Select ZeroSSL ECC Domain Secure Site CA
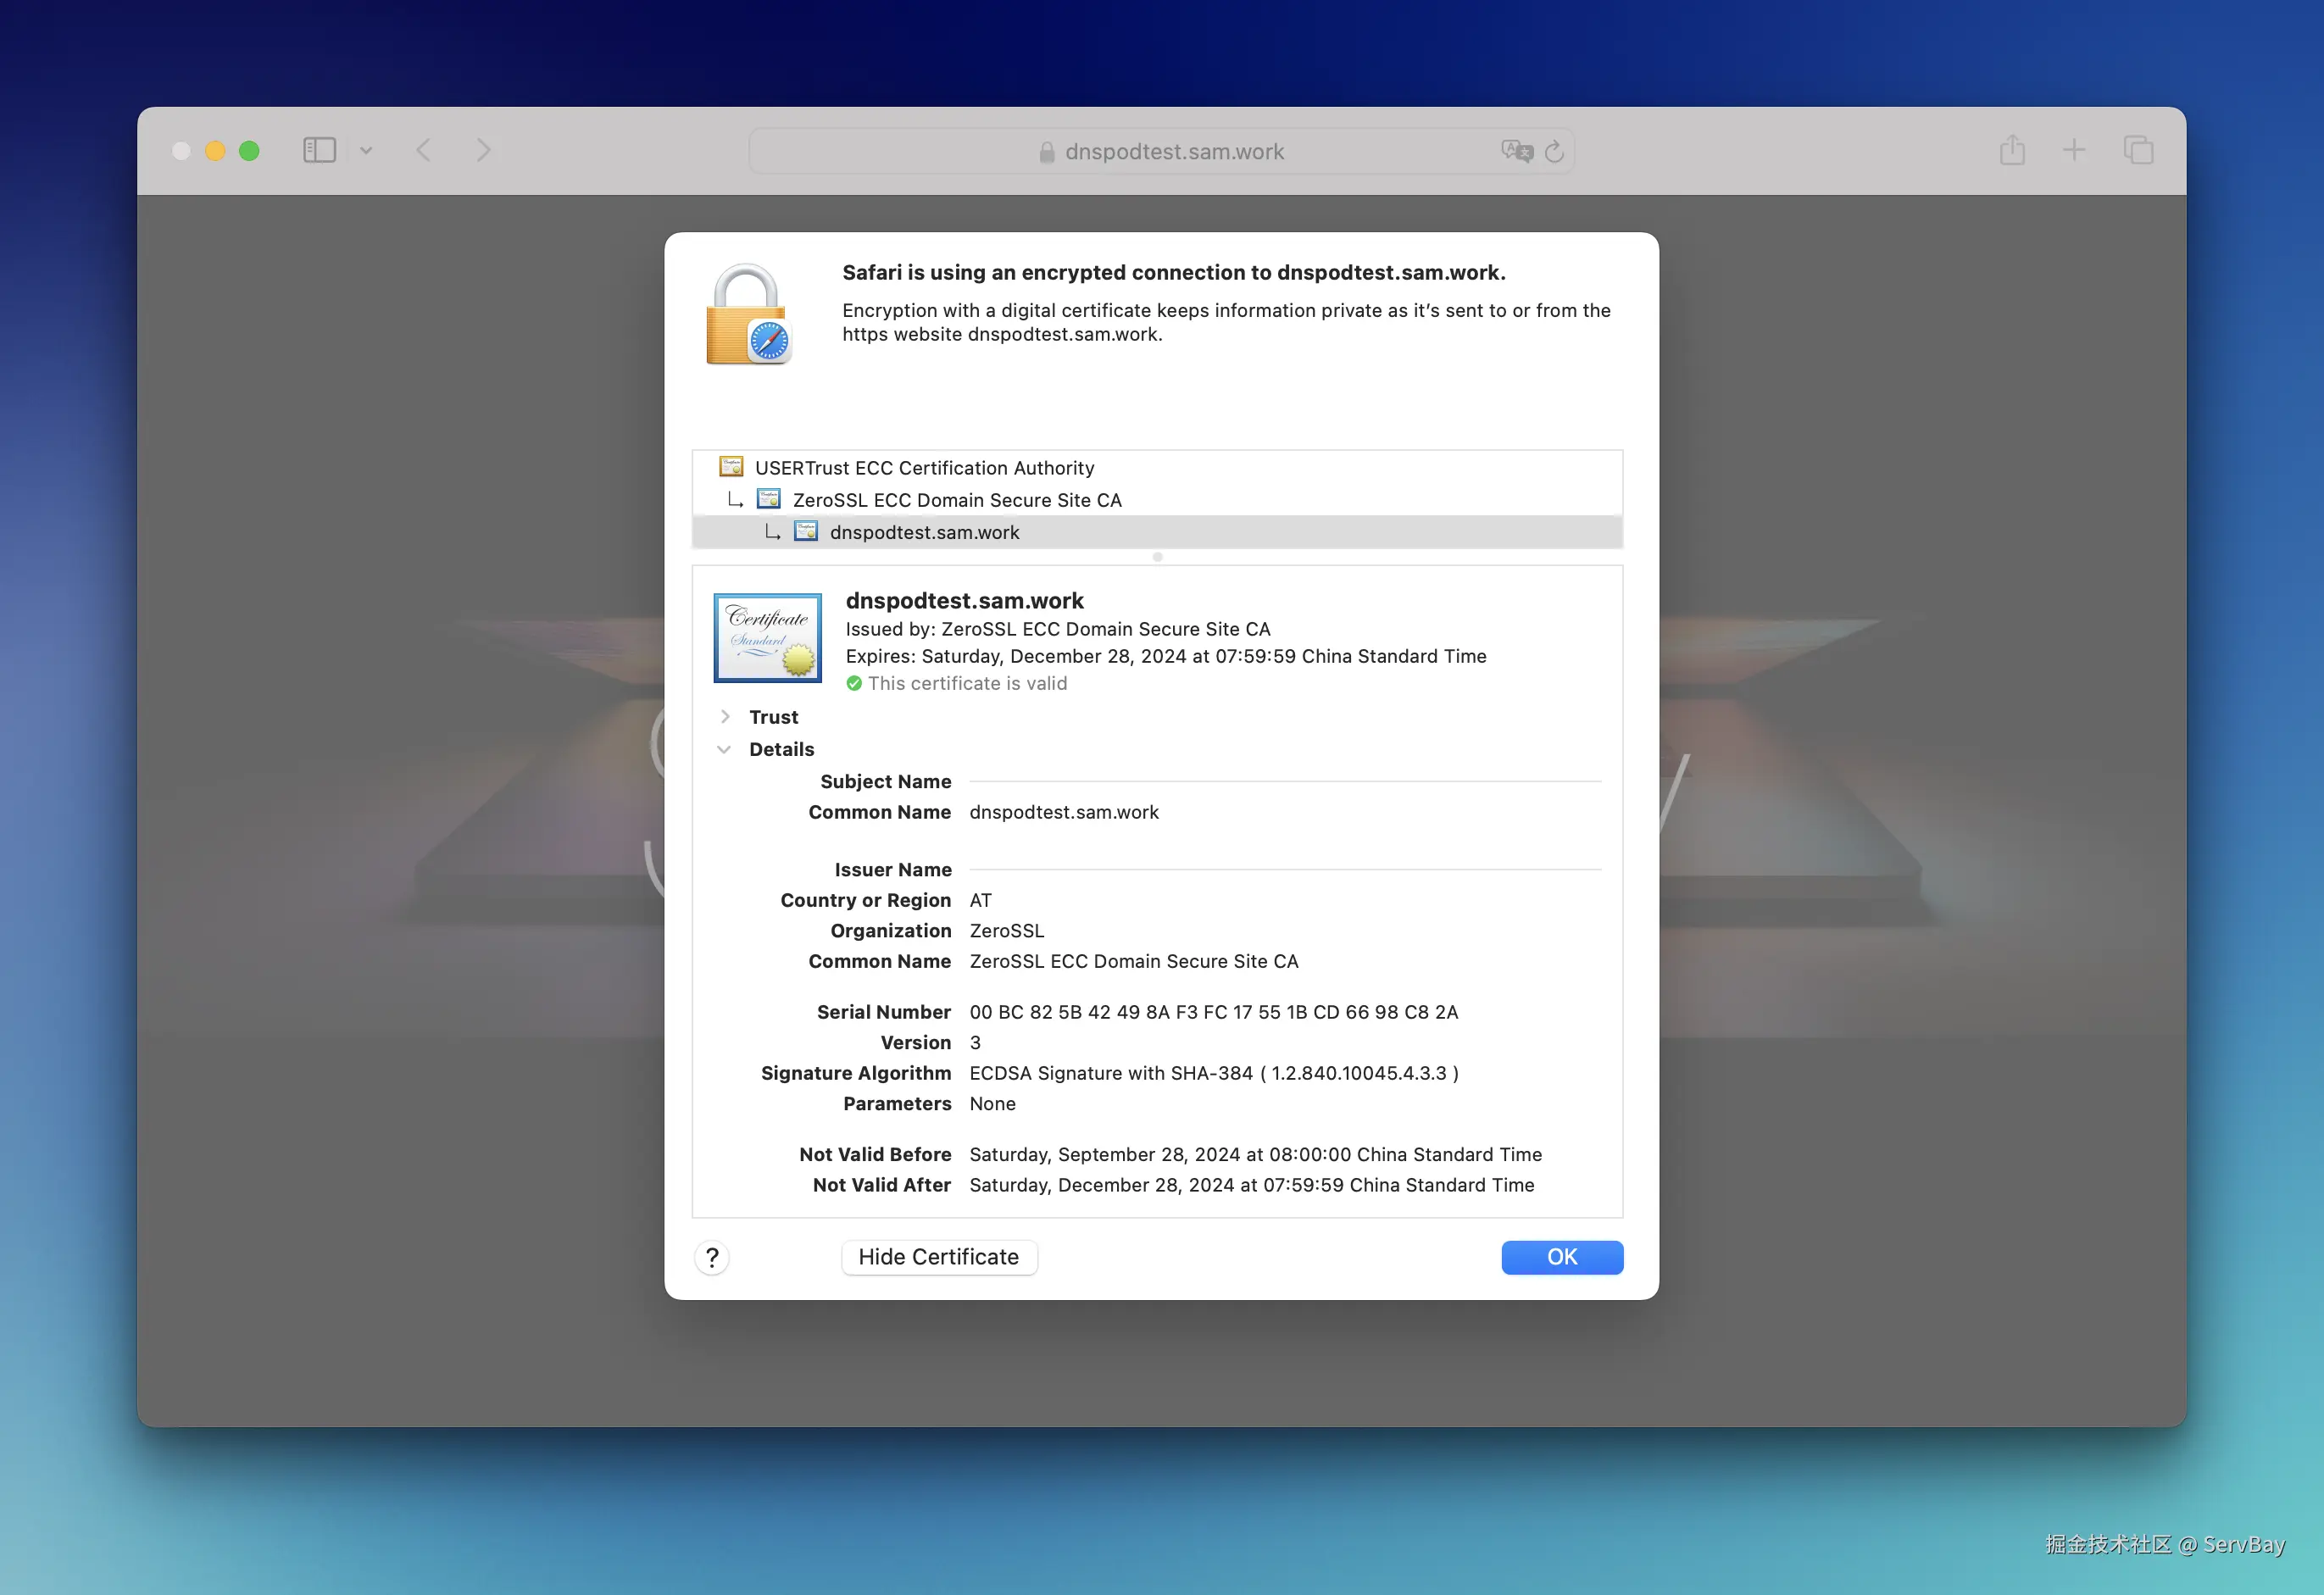This screenshot has width=2324, height=1595. [x=956, y=500]
